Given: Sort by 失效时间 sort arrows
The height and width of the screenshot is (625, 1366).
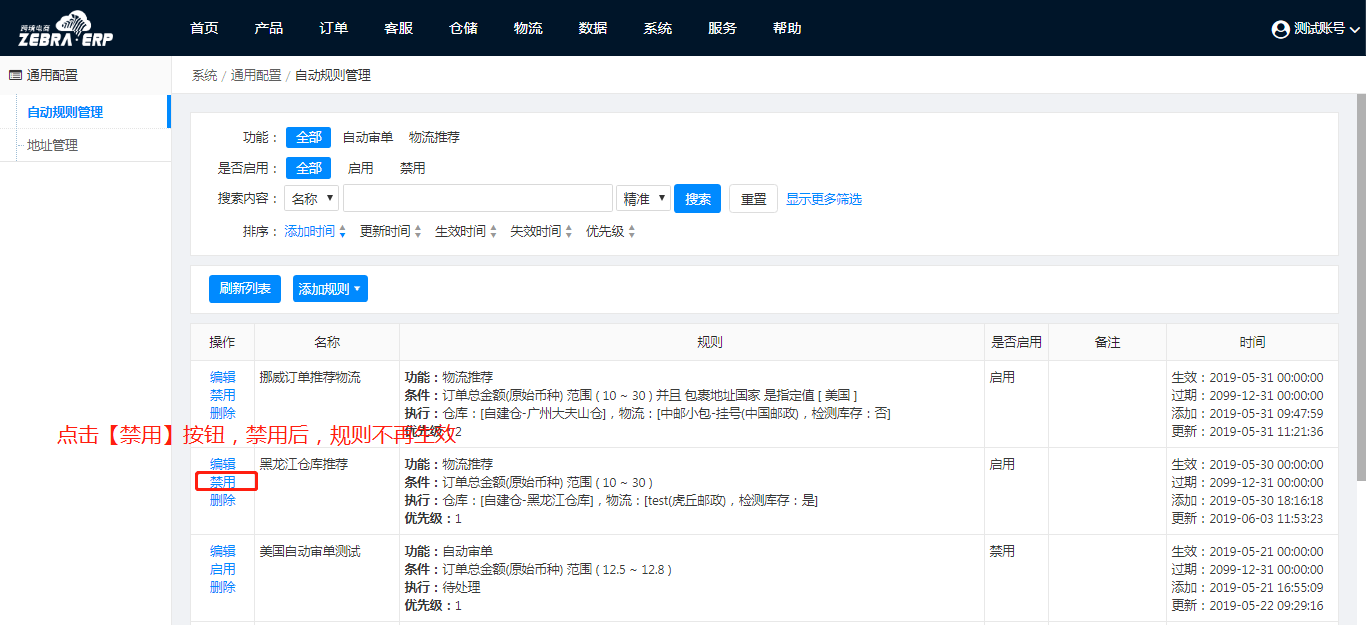Looking at the screenshot, I should click(x=568, y=232).
